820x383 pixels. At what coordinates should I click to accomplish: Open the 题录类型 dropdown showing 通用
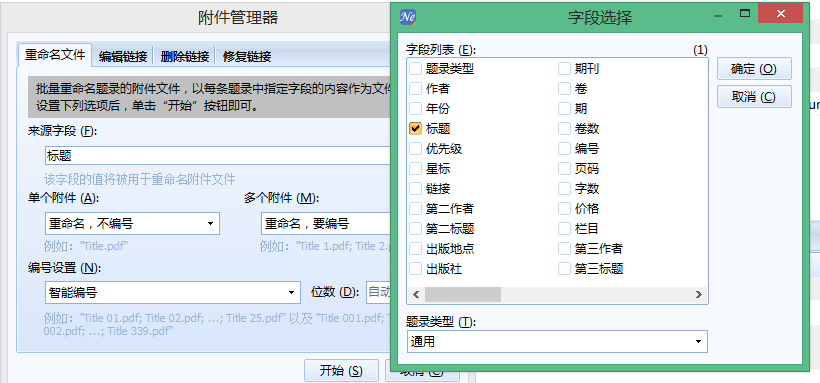[557, 342]
